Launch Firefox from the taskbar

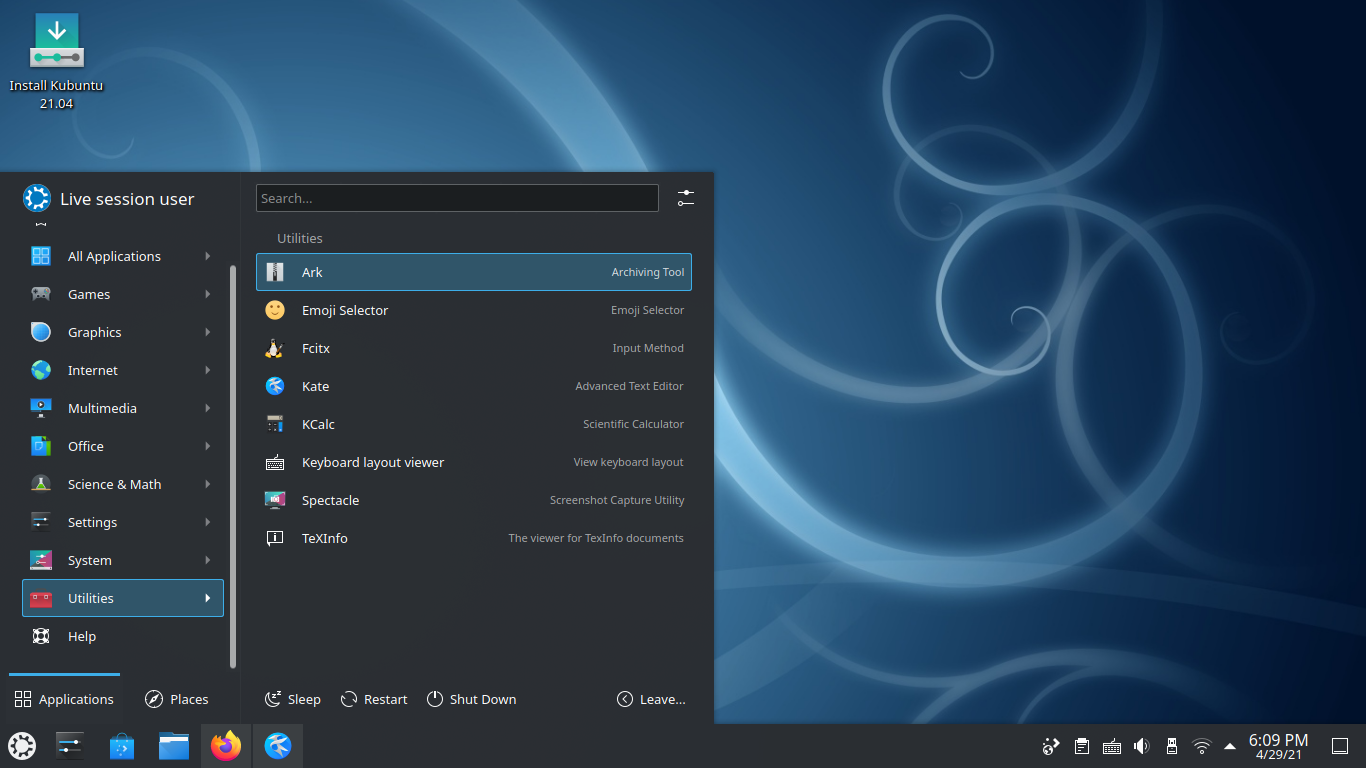pos(226,746)
